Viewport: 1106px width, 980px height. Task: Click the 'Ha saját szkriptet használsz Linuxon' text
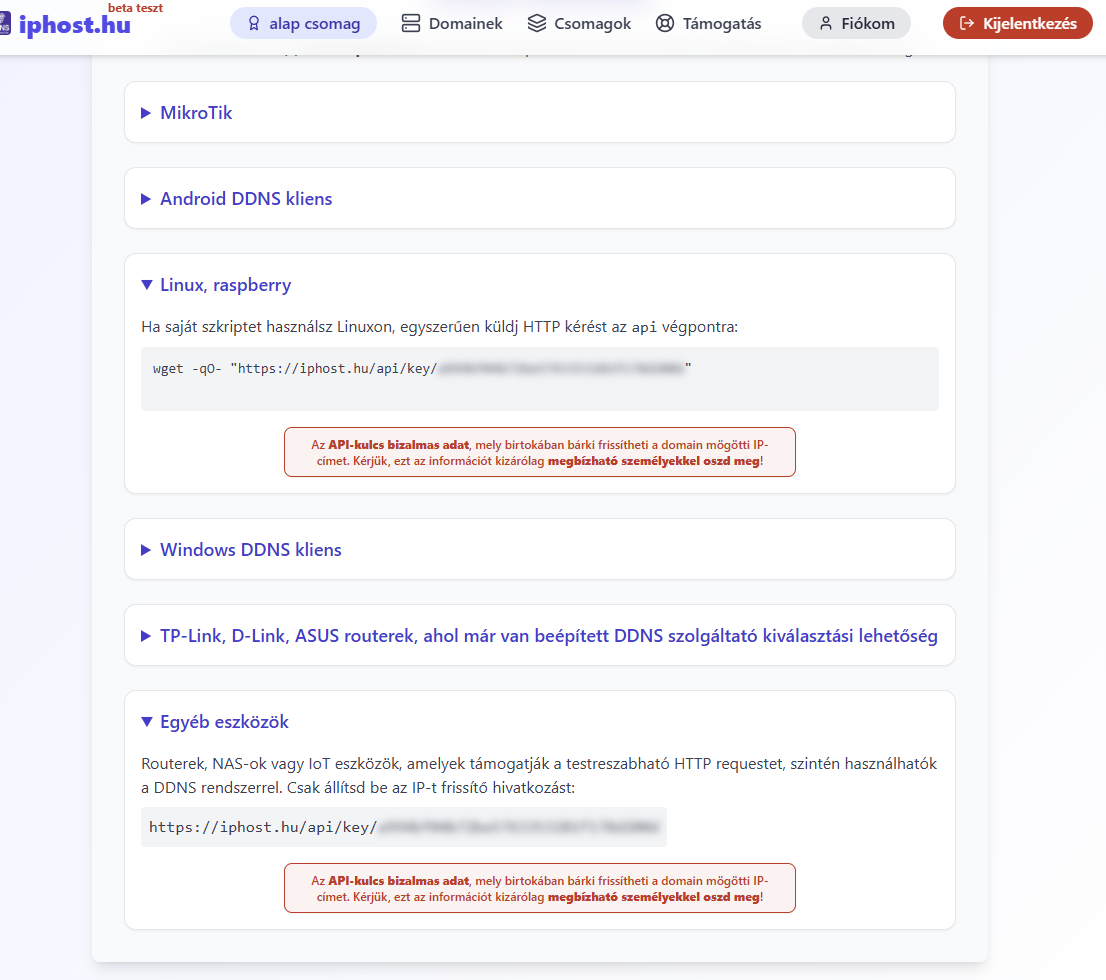coord(439,327)
